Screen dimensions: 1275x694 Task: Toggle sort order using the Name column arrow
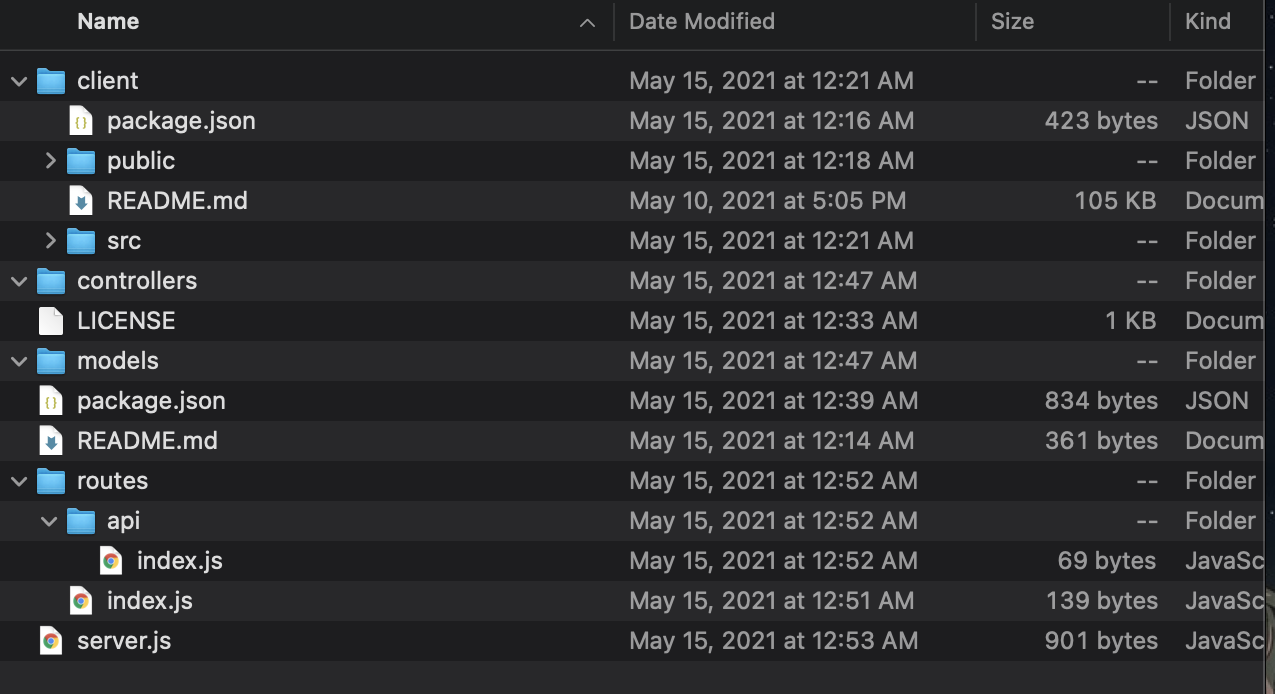pos(586,21)
